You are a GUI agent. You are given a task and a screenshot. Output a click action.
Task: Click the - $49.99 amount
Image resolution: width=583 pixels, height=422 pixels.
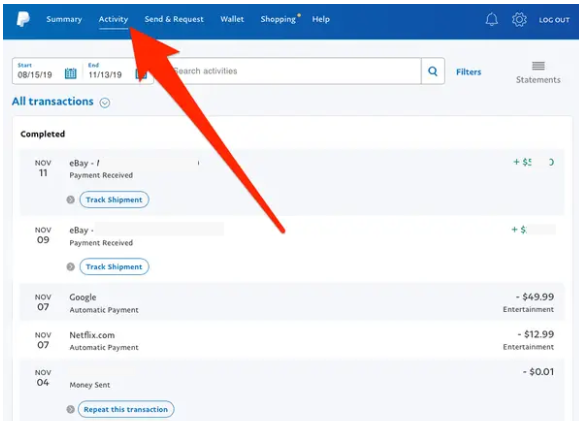click(x=535, y=297)
